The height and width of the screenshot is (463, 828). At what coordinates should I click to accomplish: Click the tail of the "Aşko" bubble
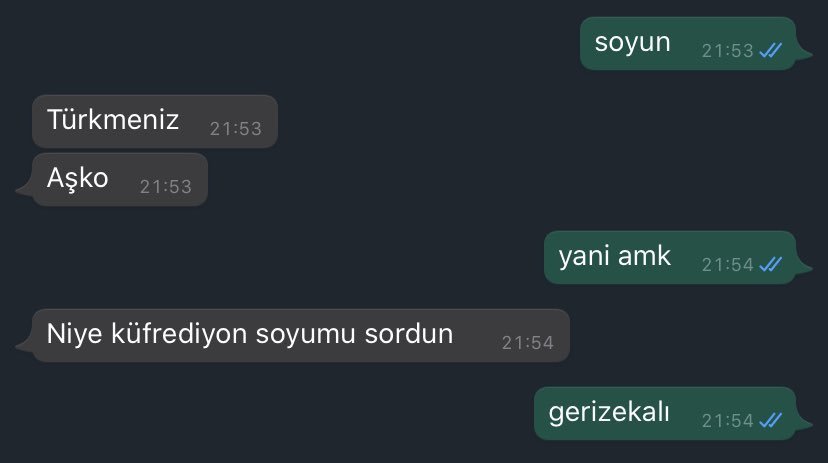pyautogui.click(x=25, y=190)
